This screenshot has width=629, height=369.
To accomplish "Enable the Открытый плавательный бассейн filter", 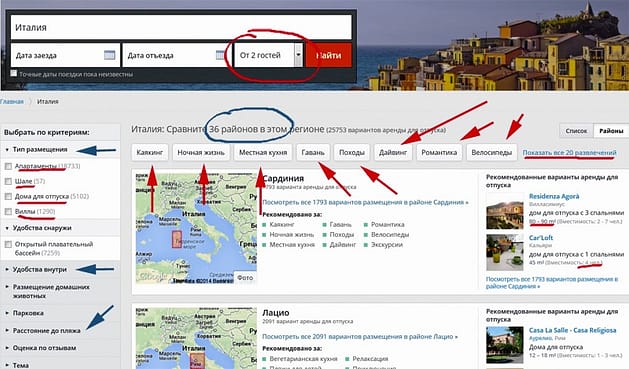I will 8,244.
